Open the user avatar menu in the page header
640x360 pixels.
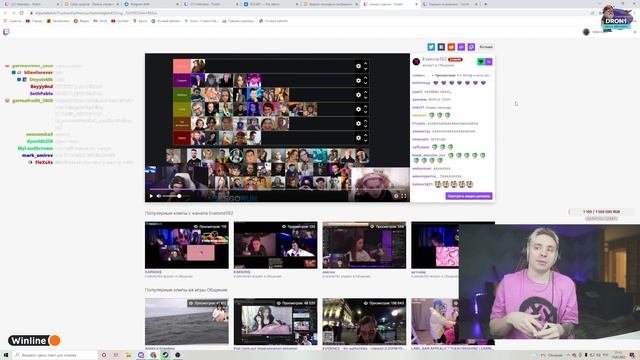pos(586,32)
